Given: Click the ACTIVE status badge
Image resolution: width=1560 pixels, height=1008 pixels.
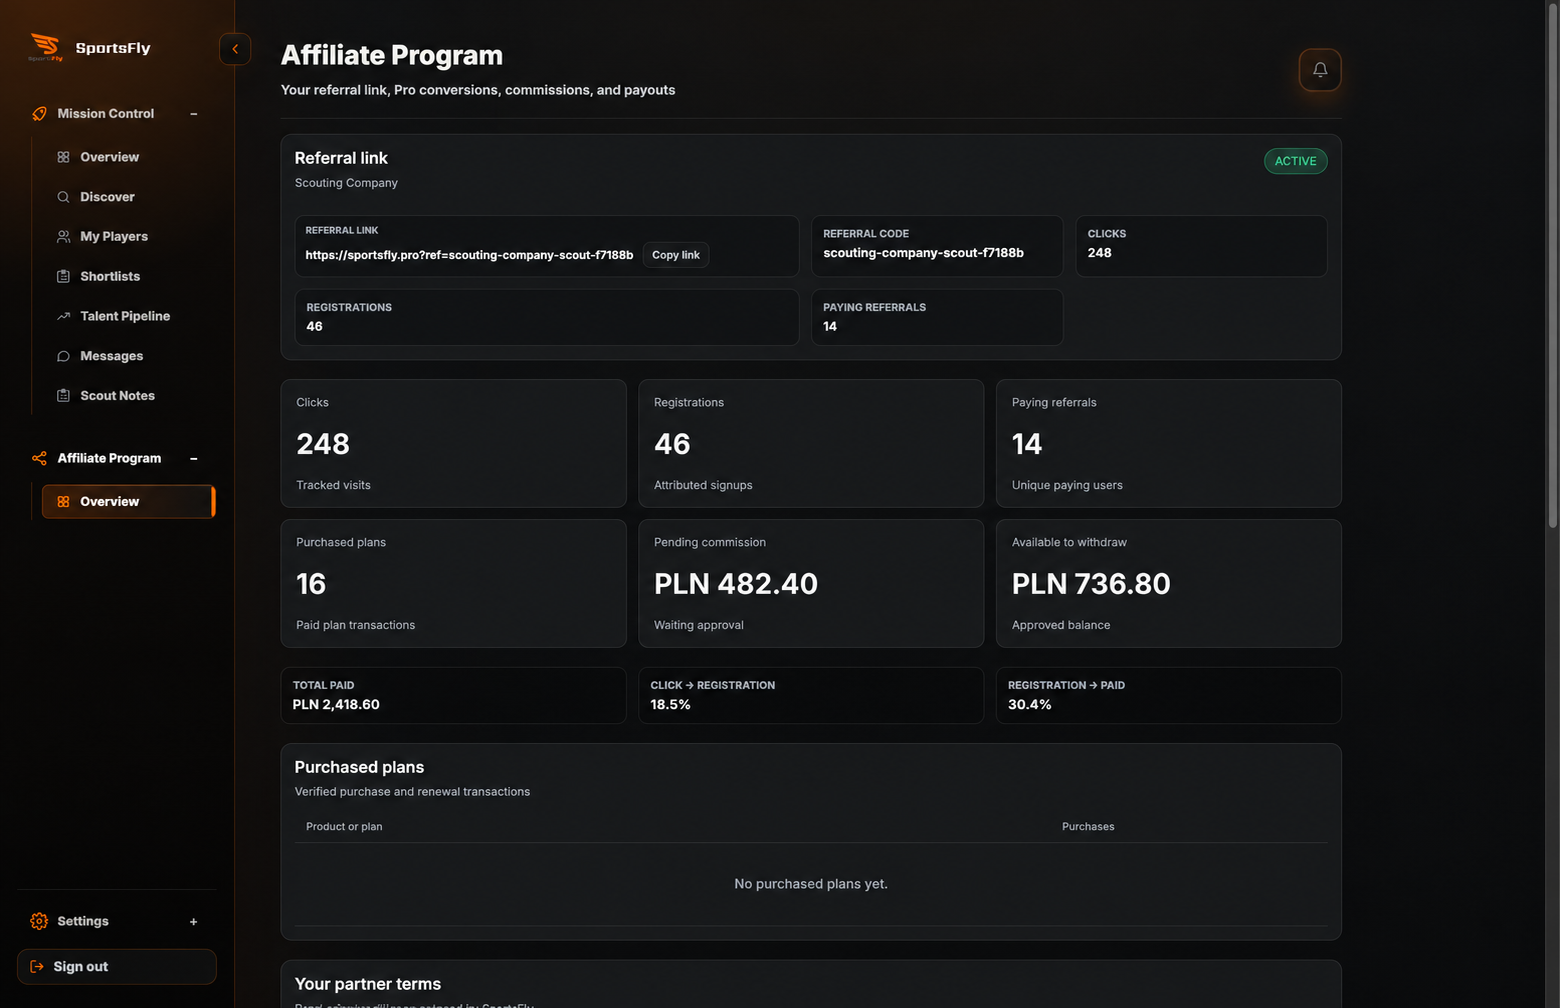Looking at the screenshot, I should 1295,161.
